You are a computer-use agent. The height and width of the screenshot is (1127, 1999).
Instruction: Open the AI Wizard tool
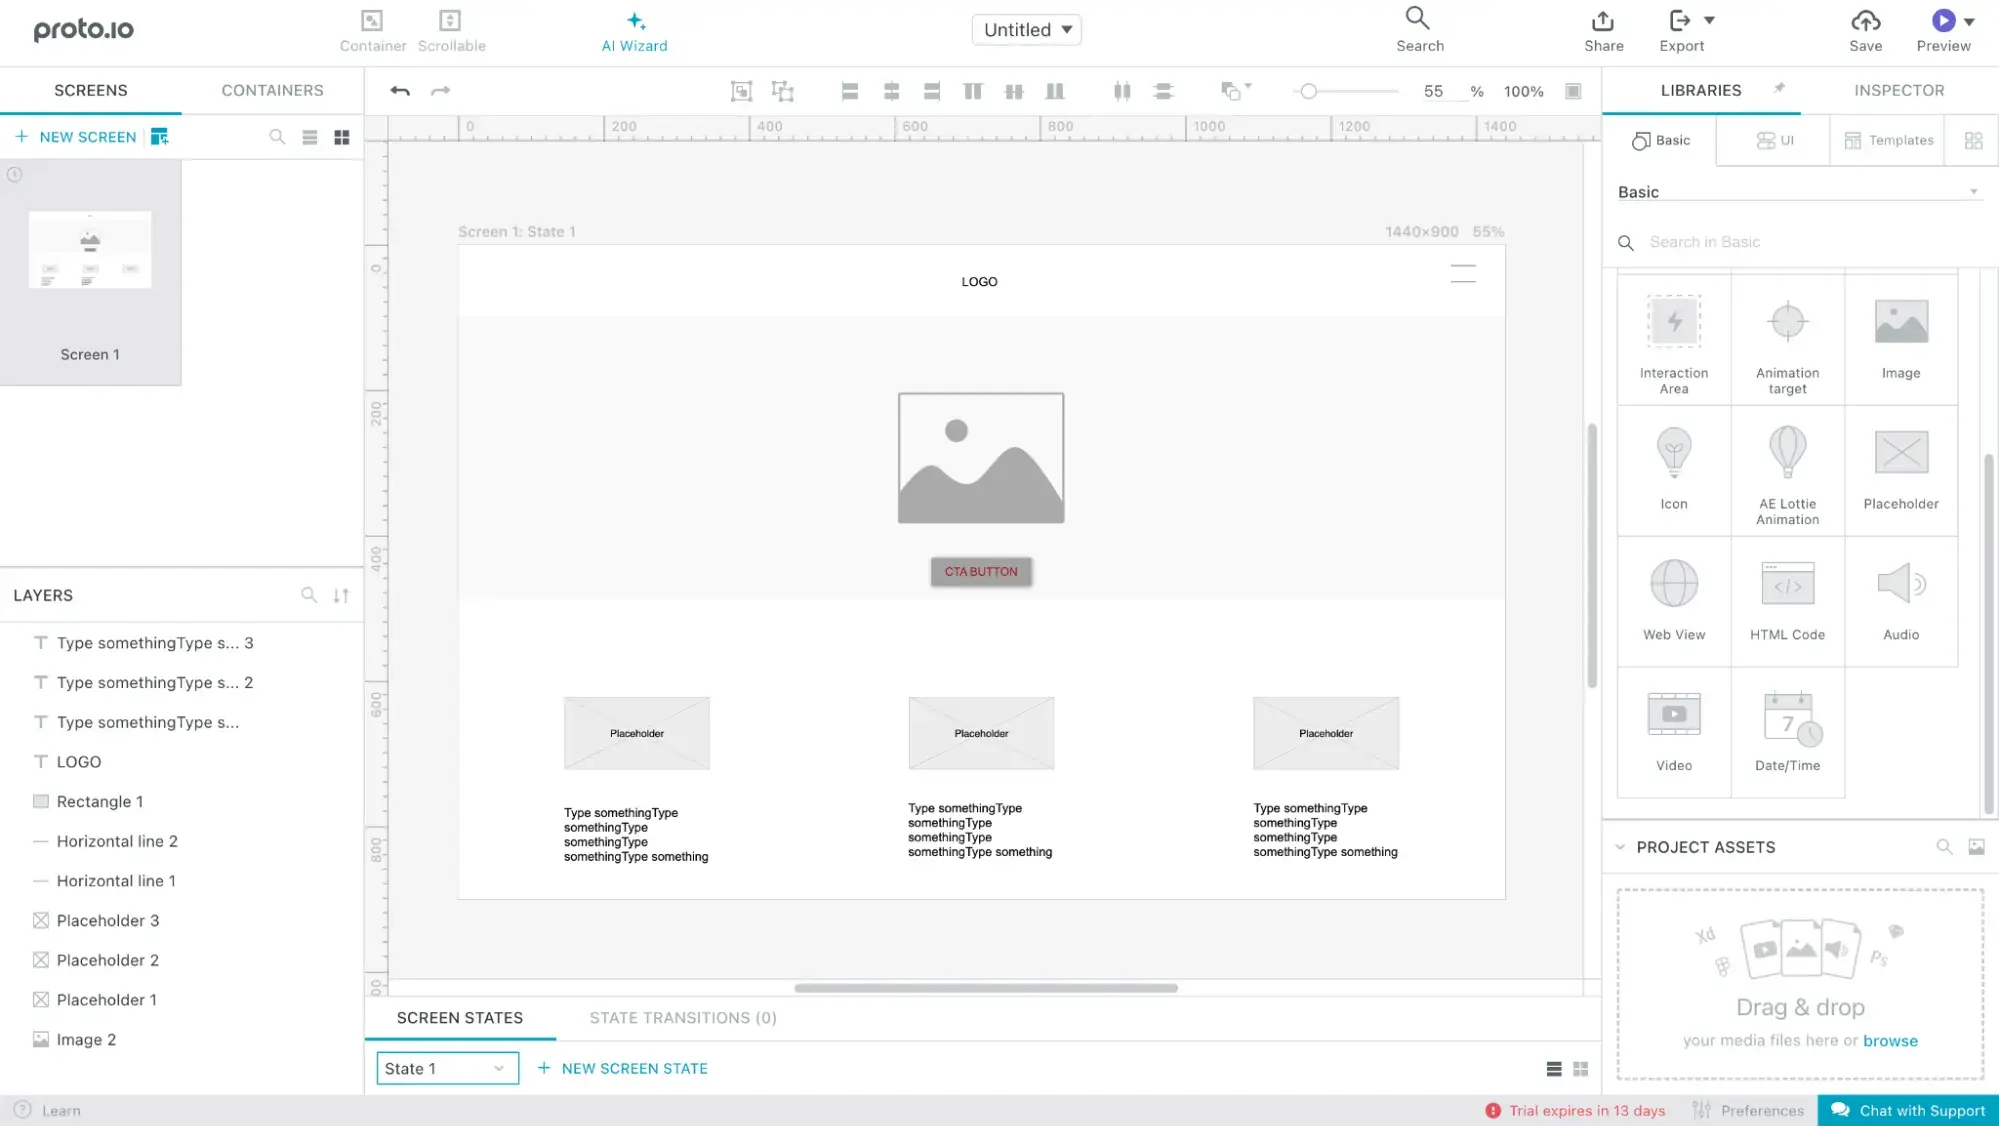point(634,31)
